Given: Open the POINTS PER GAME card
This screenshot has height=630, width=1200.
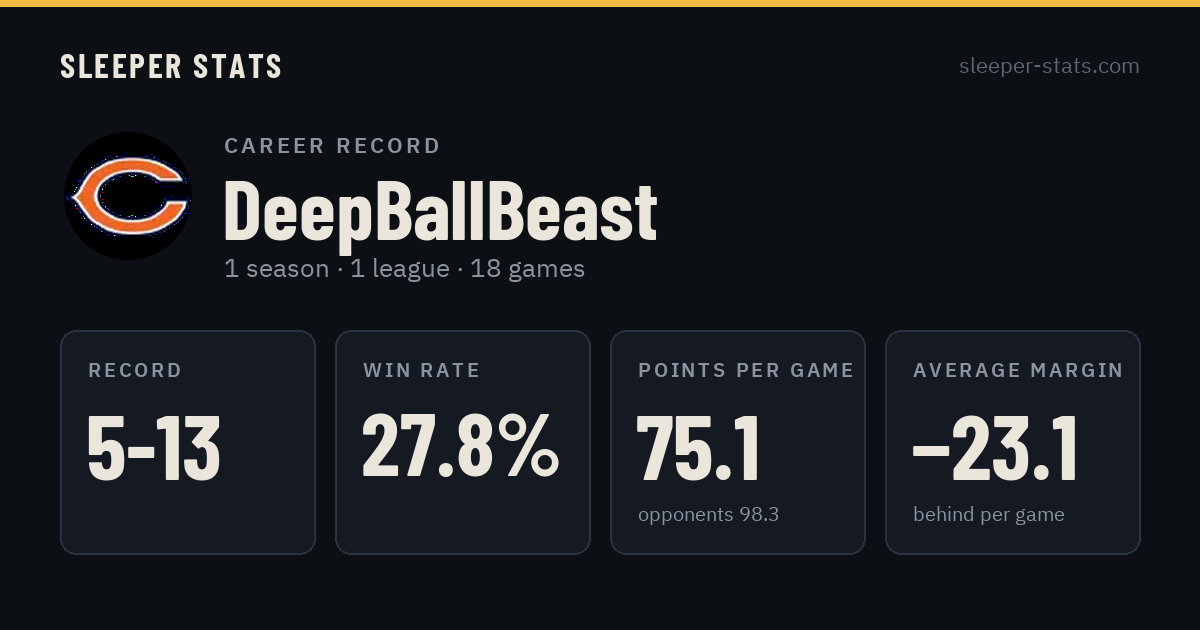Looking at the screenshot, I should (738, 442).
